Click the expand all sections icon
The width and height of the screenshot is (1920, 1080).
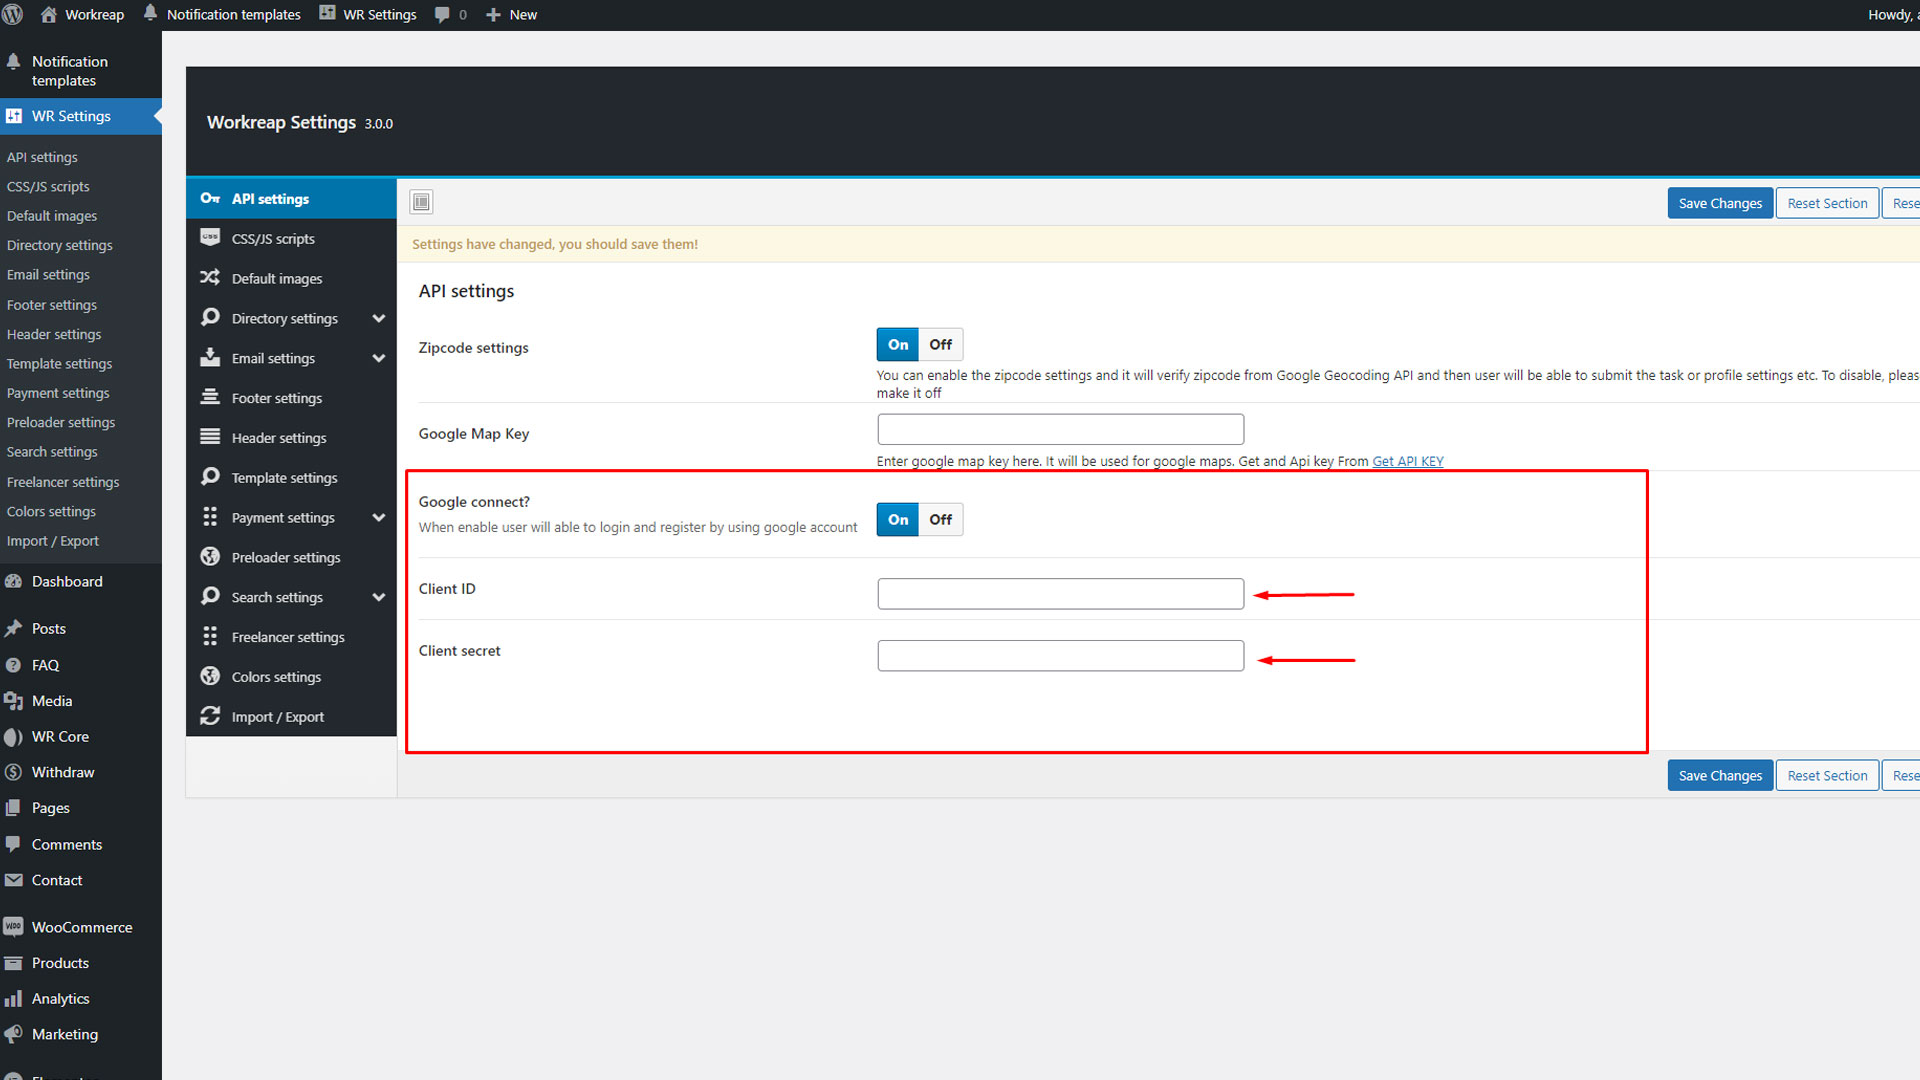(421, 202)
